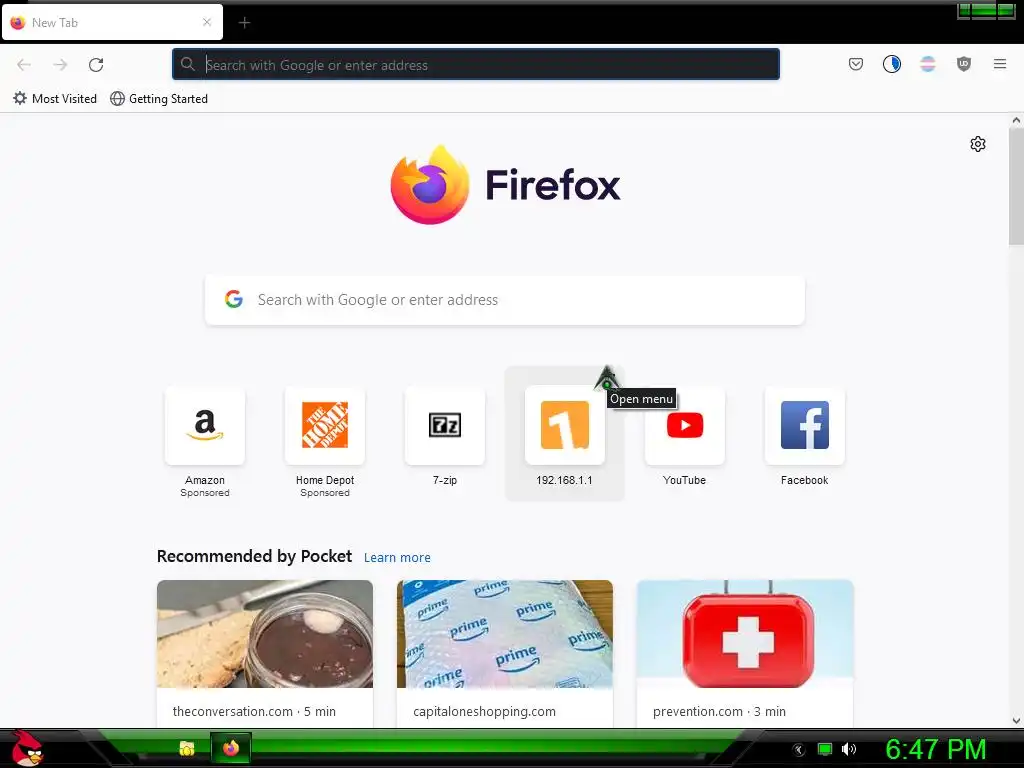Screen dimensions: 1024x768
Task: Open the new tab page settings gear
Action: pyautogui.click(x=977, y=144)
